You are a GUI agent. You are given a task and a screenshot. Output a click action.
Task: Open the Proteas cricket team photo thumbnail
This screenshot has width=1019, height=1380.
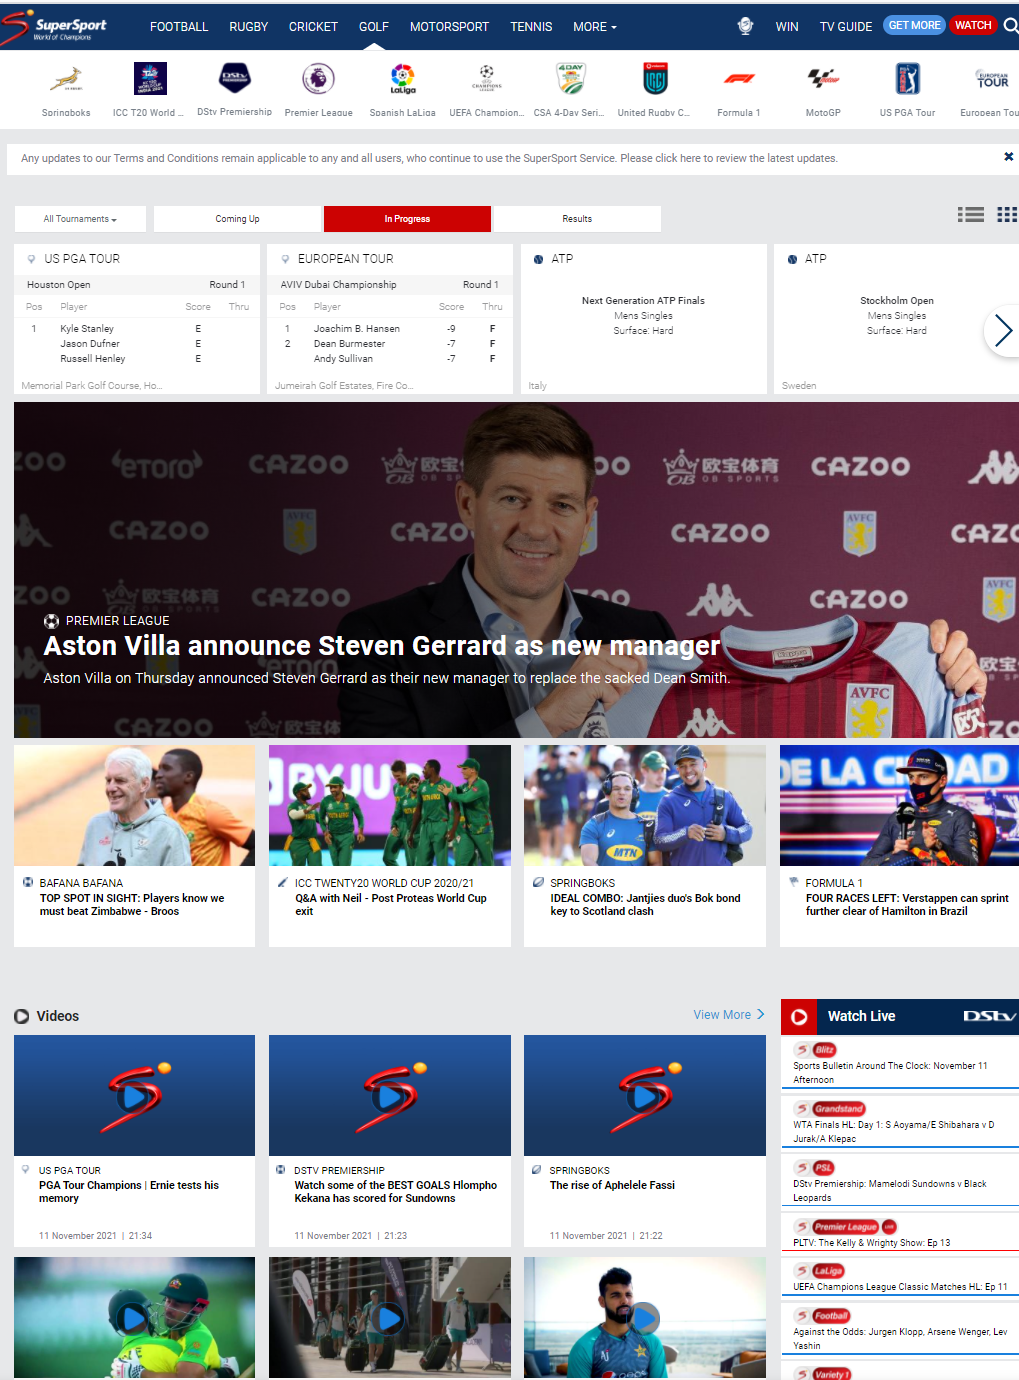390,805
